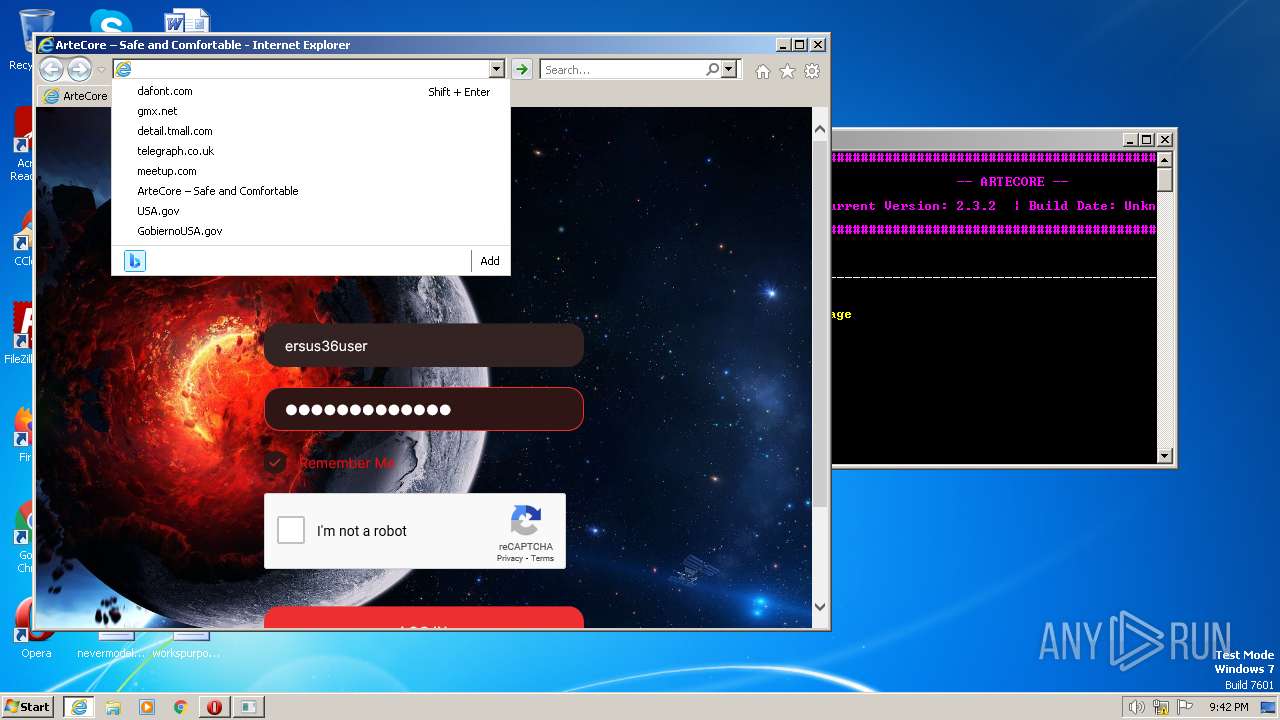
Task: Open Opera from the taskbar
Action: (x=214, y=707)
